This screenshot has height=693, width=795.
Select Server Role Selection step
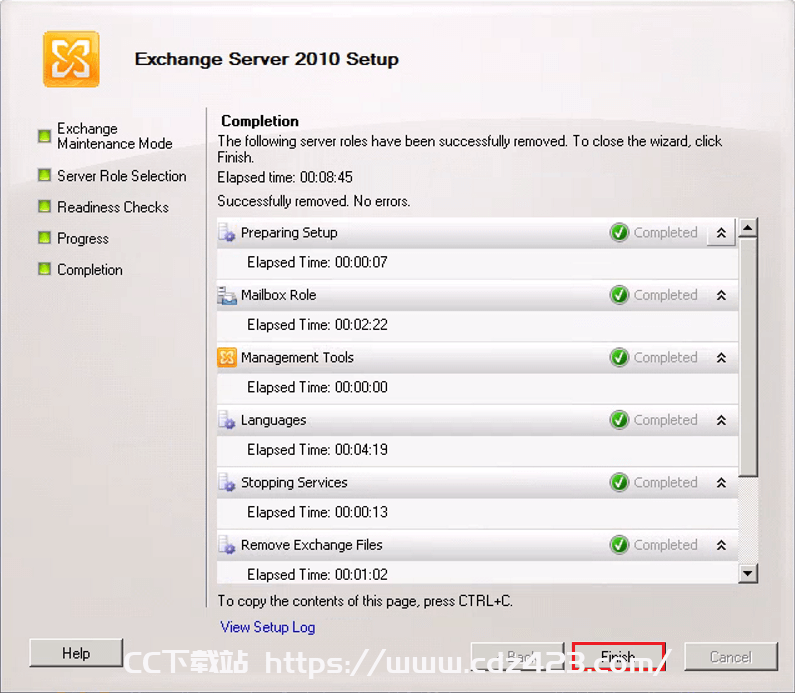click(122, 176)
